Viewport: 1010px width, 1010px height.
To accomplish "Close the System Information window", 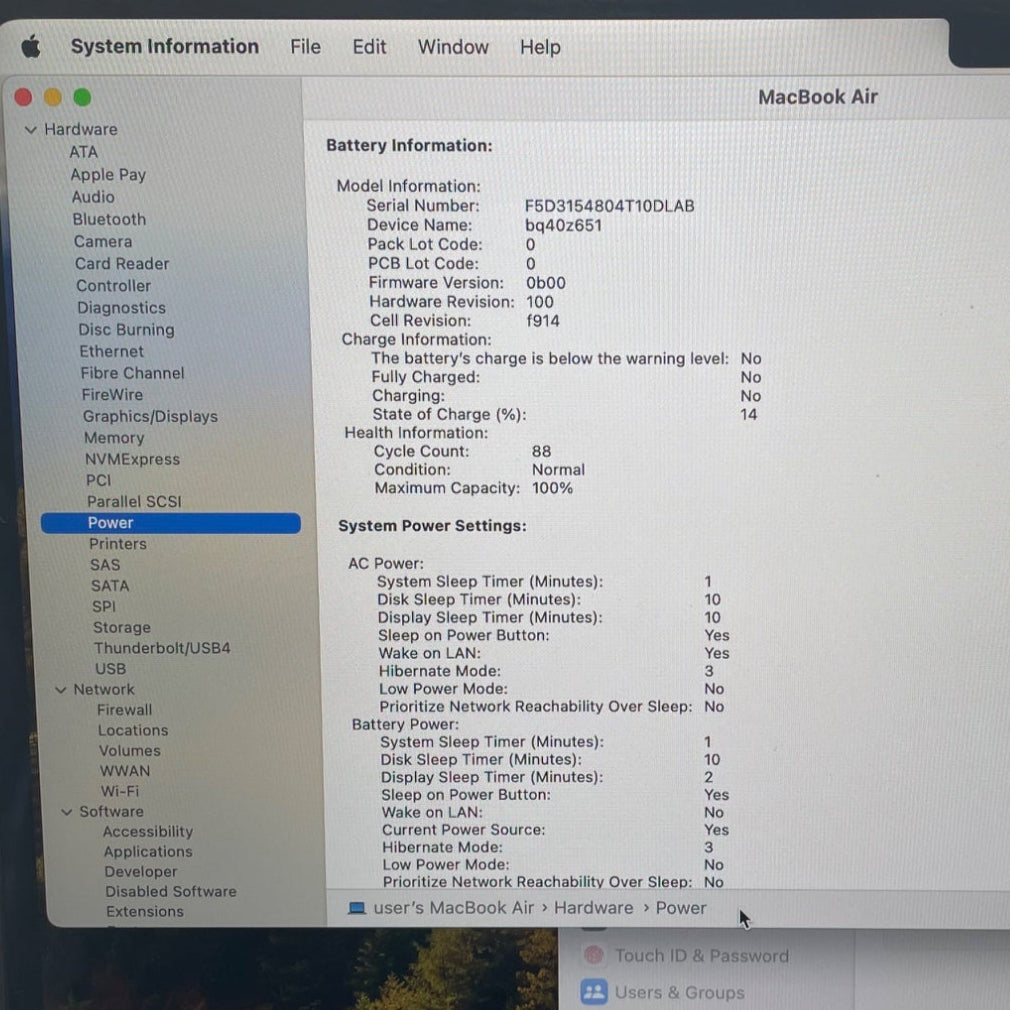I will 24,97.
